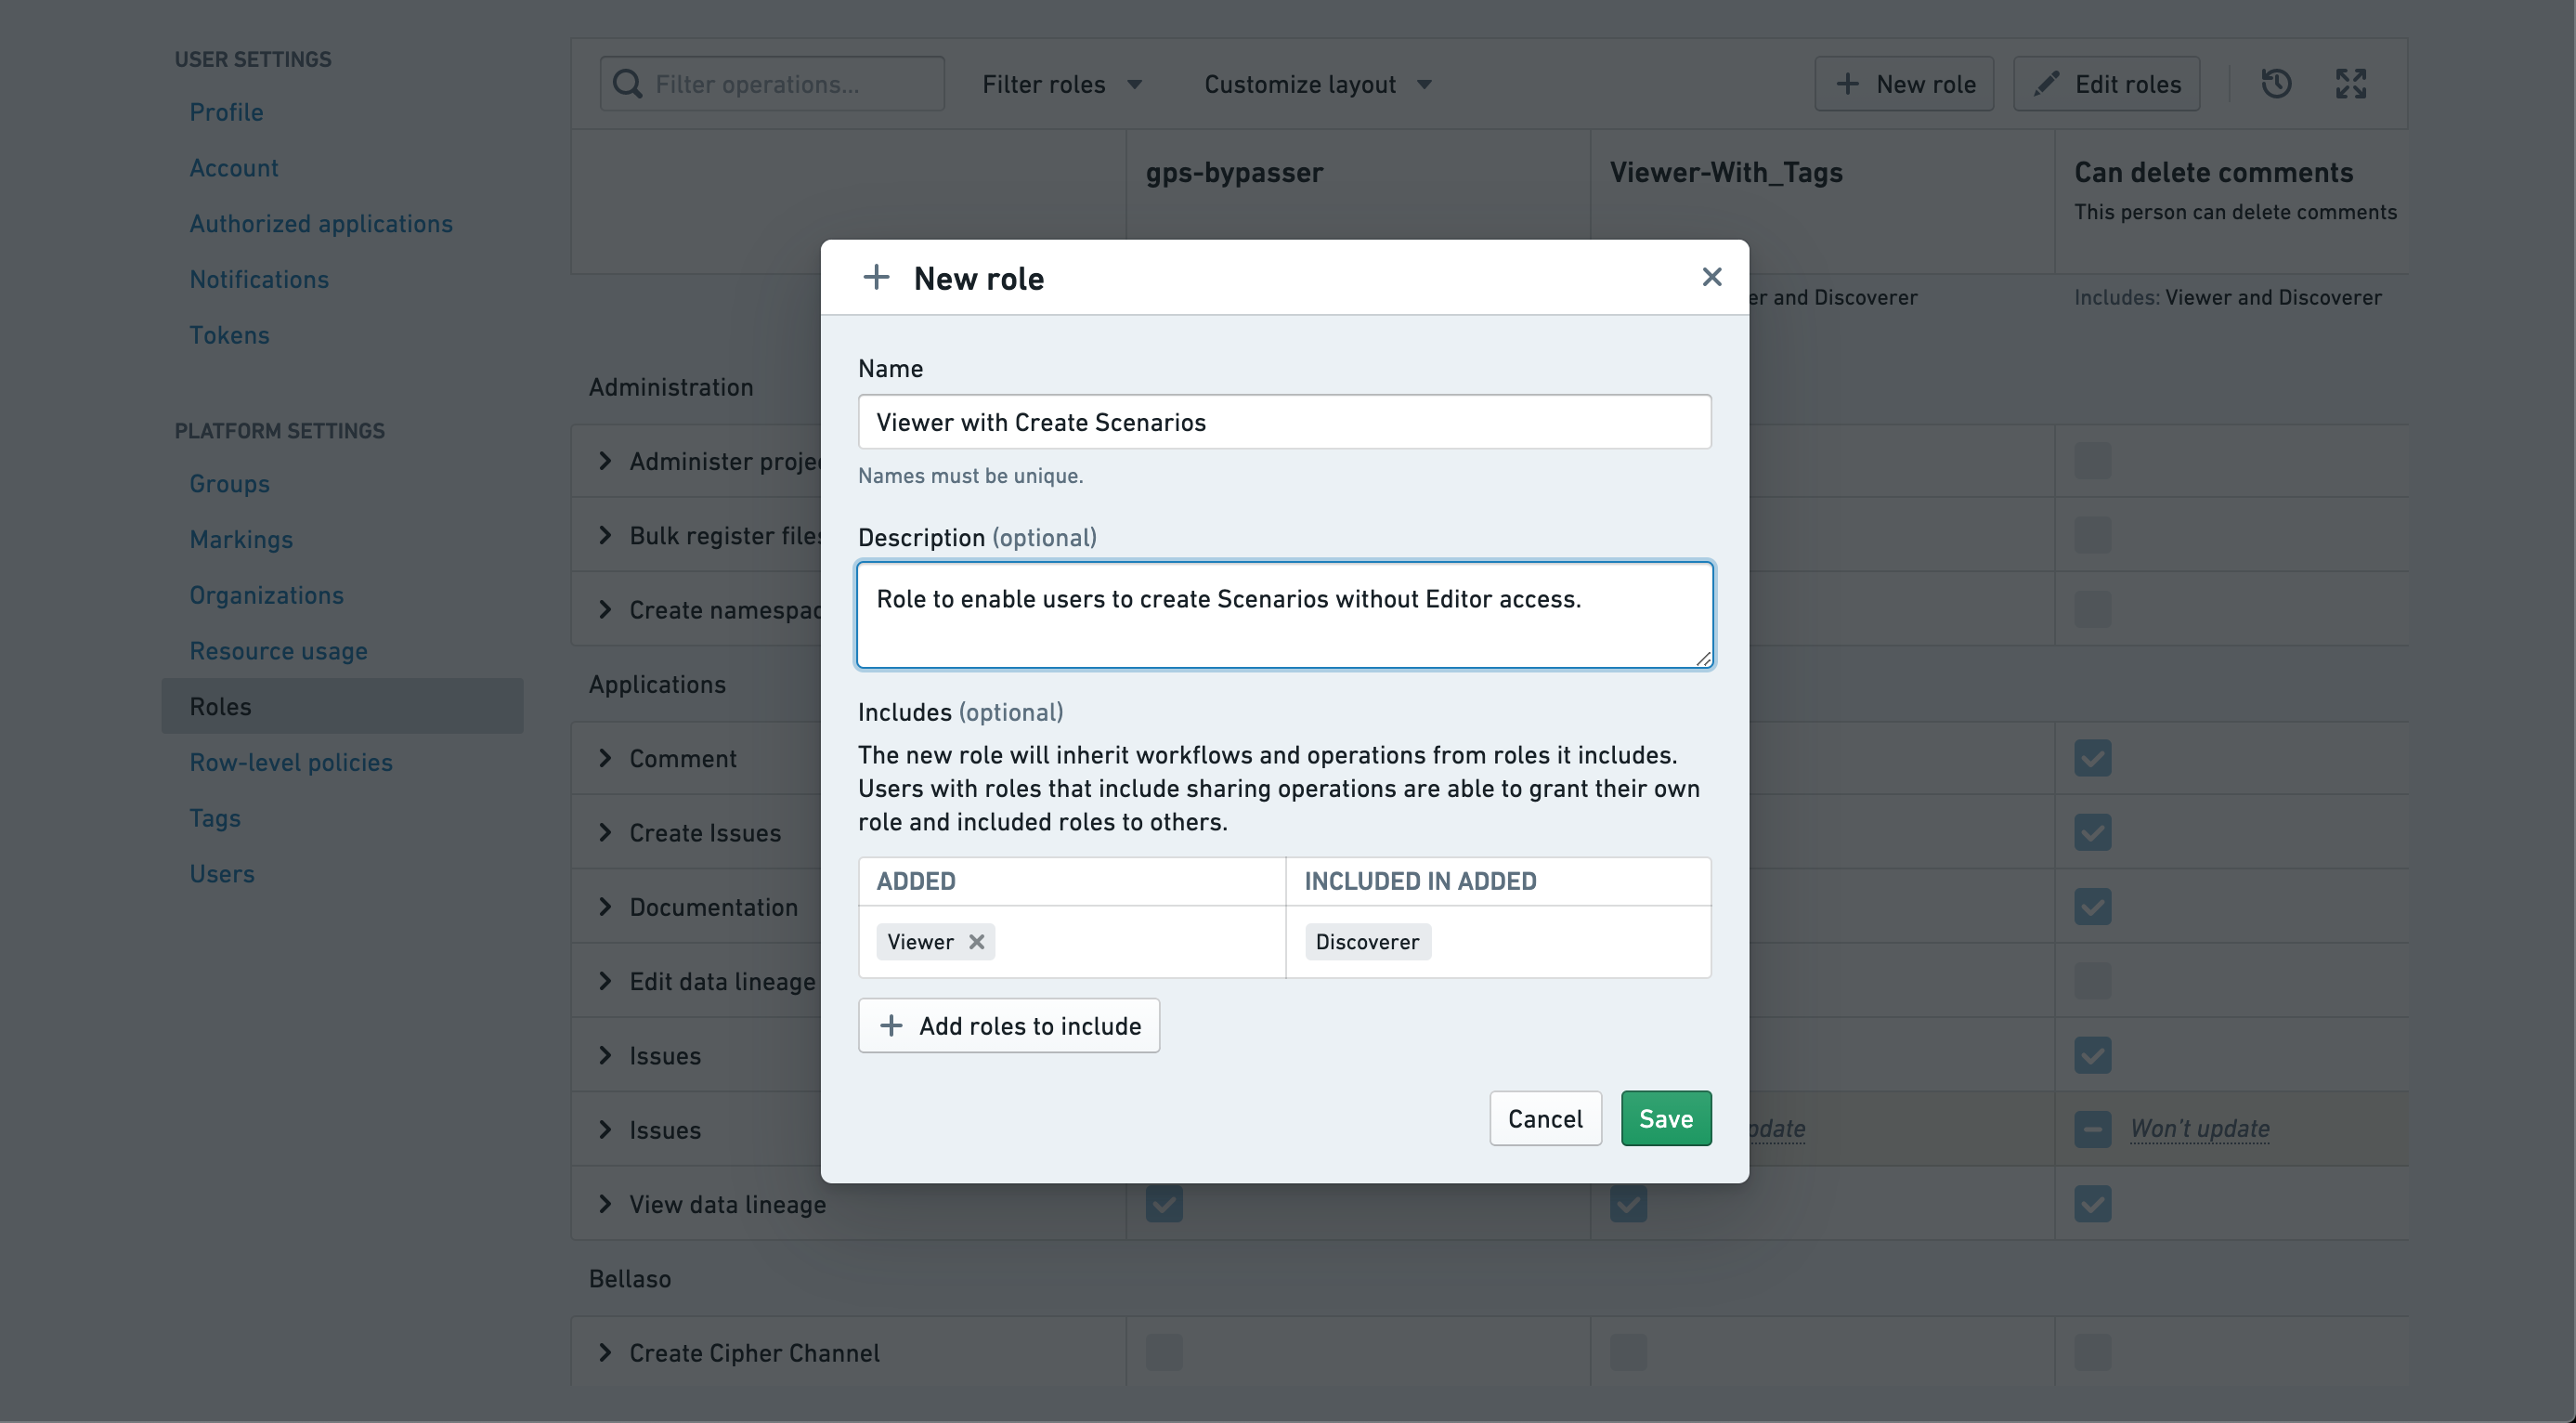Toggle Administer projects checkbox in last column
Screen dimensions: 2576x1423
click(2092, 461)
